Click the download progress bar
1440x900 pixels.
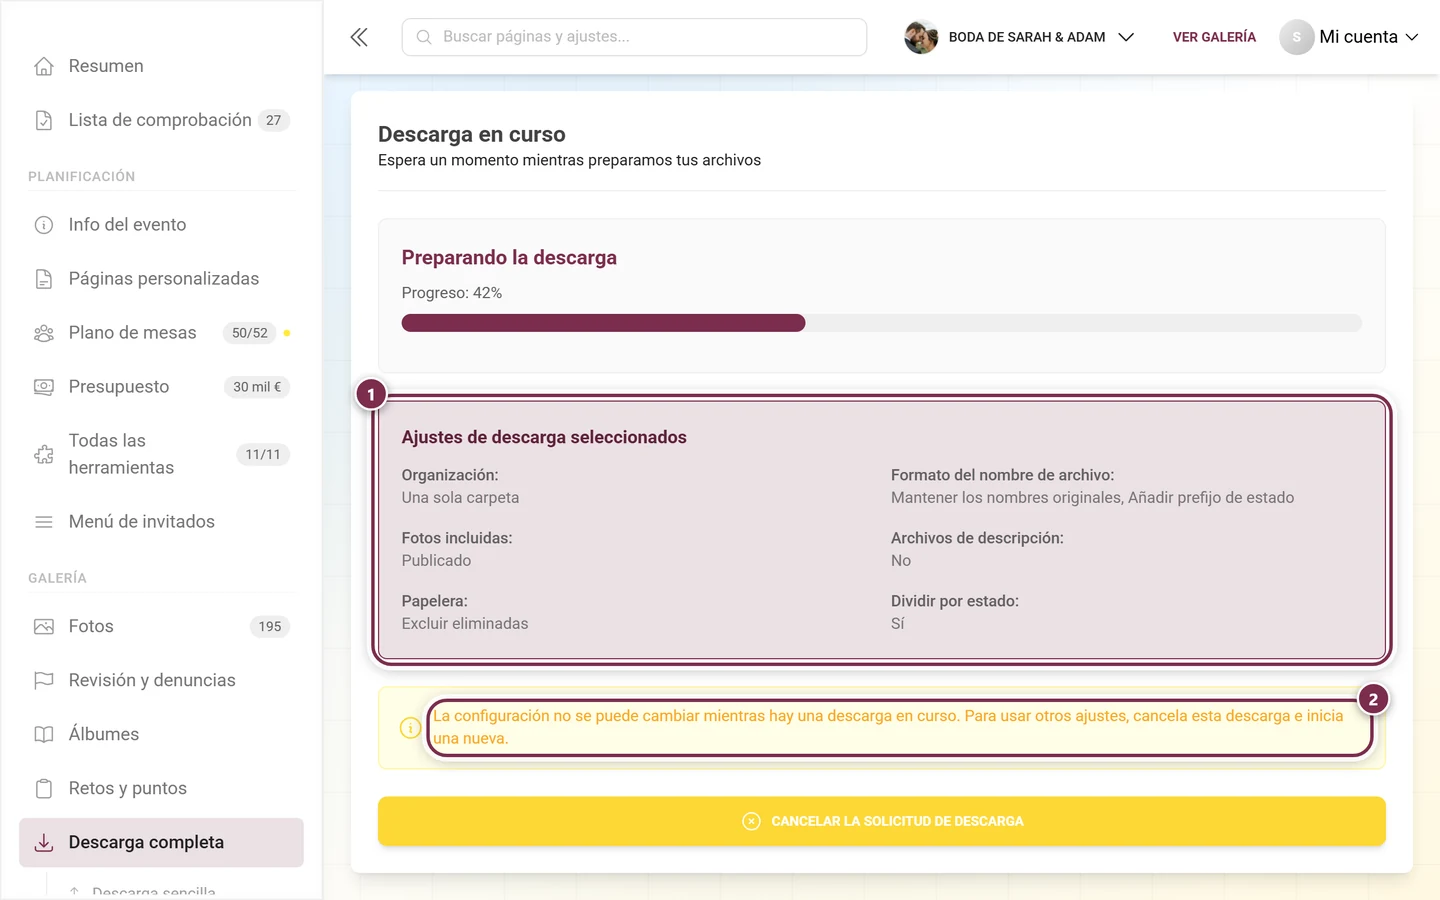pos(882,323)
